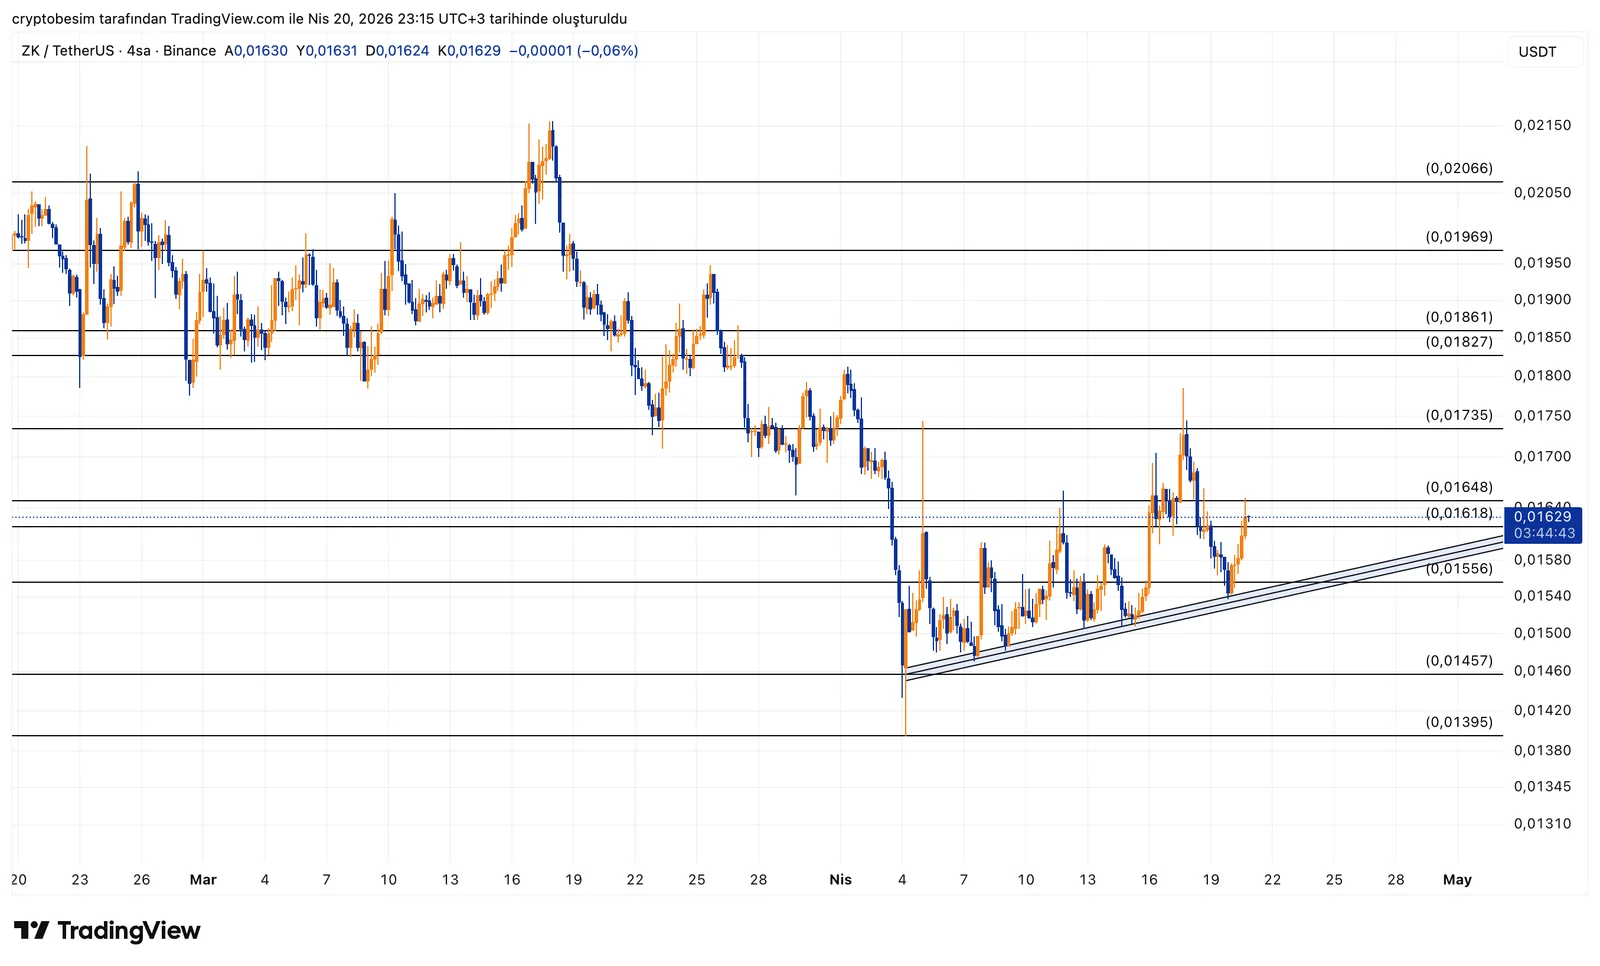The image size is (1600, 966).
Task: Click the candle countdown timer 03:44:43
Action: coord(1544,533)
